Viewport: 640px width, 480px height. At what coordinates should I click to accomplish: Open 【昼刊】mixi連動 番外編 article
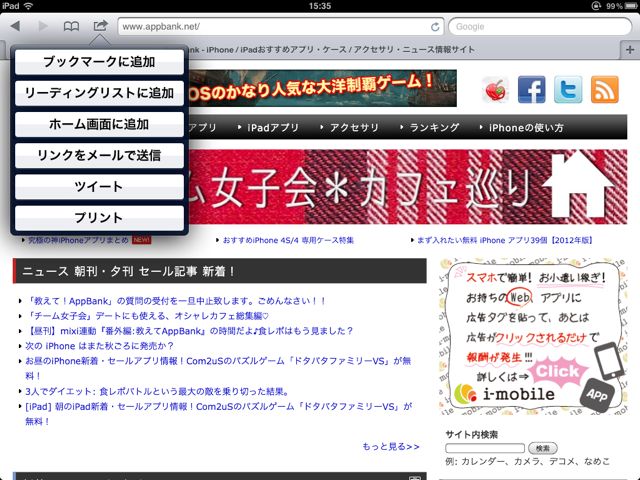point(189,331)
